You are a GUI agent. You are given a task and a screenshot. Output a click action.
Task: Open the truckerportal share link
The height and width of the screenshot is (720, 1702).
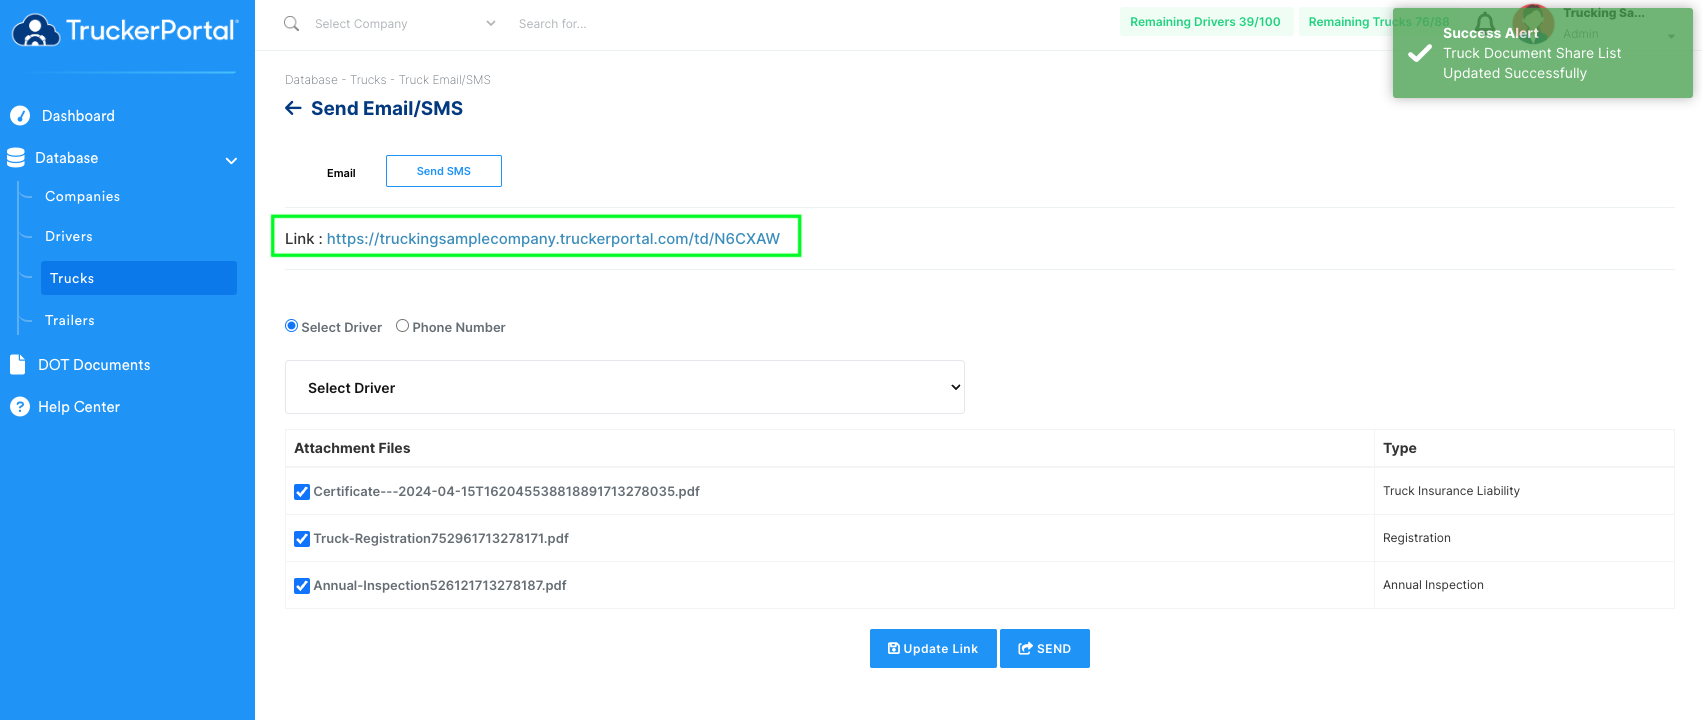pyautogui.click(x=553, y=239)
